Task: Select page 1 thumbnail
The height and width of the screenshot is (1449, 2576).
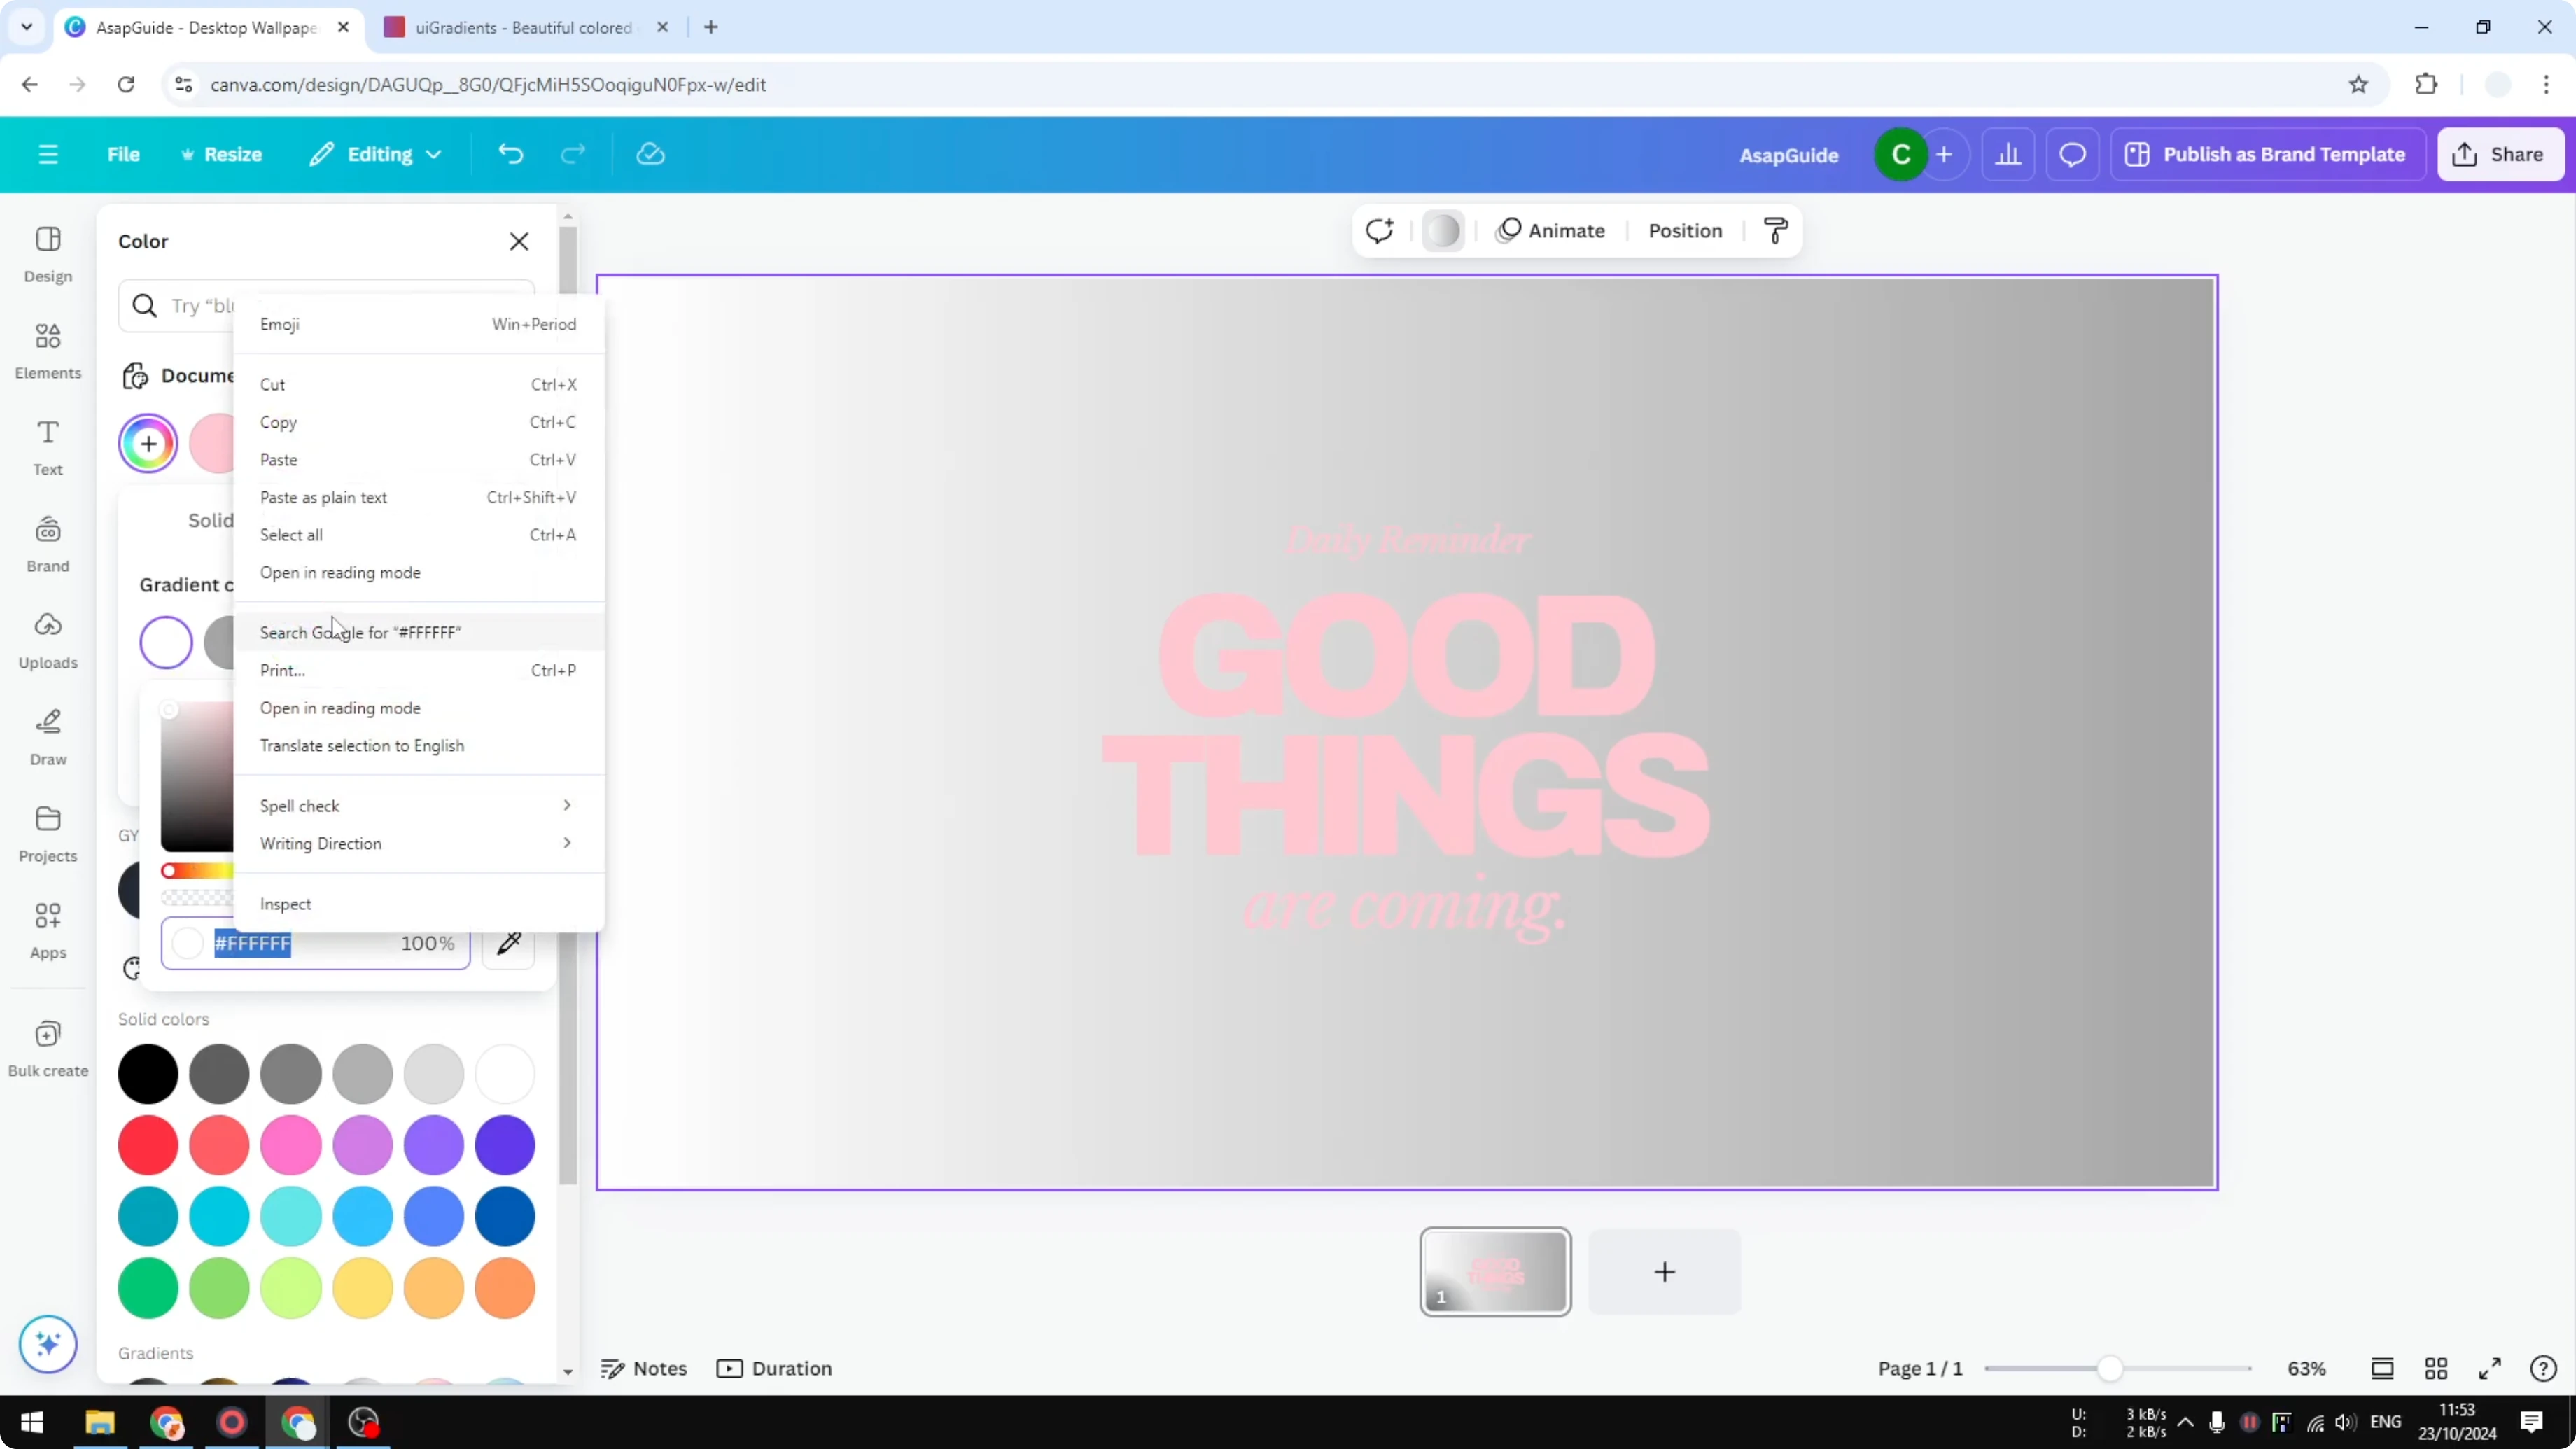Action: [1495, 1271]
